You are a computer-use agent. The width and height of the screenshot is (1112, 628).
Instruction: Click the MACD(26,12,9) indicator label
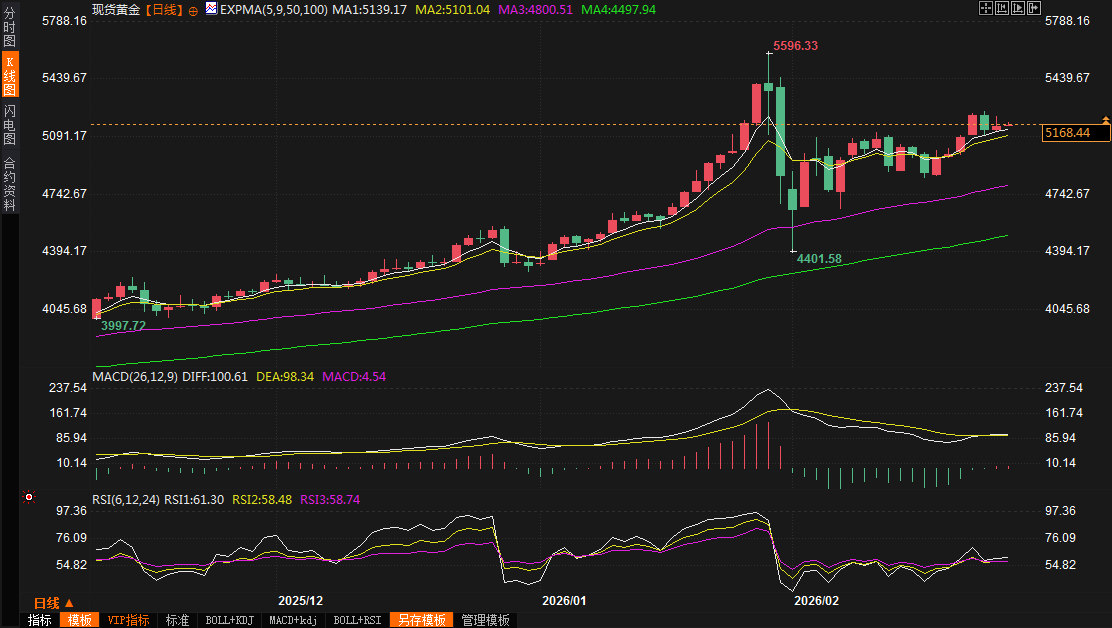135,376
